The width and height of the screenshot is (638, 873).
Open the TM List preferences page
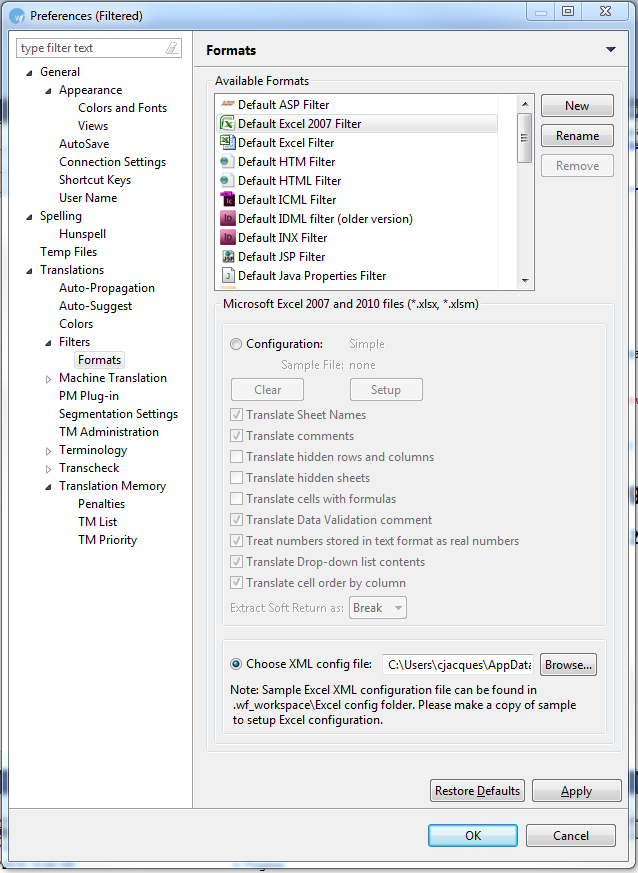click(97, 522)
